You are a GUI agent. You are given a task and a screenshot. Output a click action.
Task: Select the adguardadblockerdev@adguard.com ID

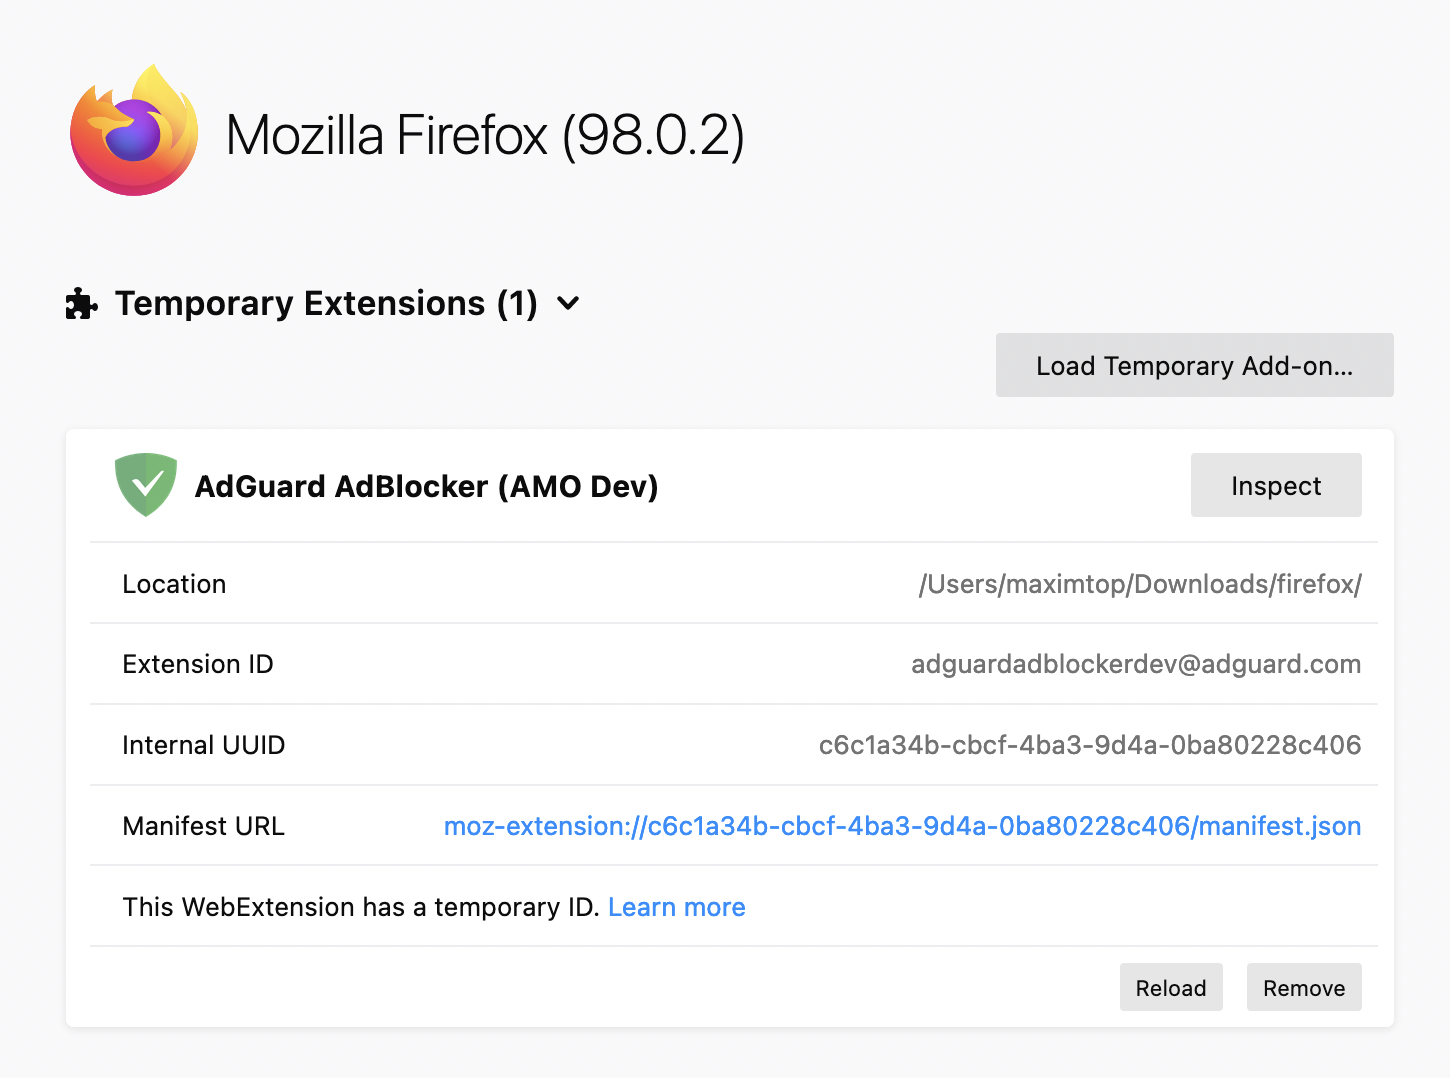(1136, 664)
